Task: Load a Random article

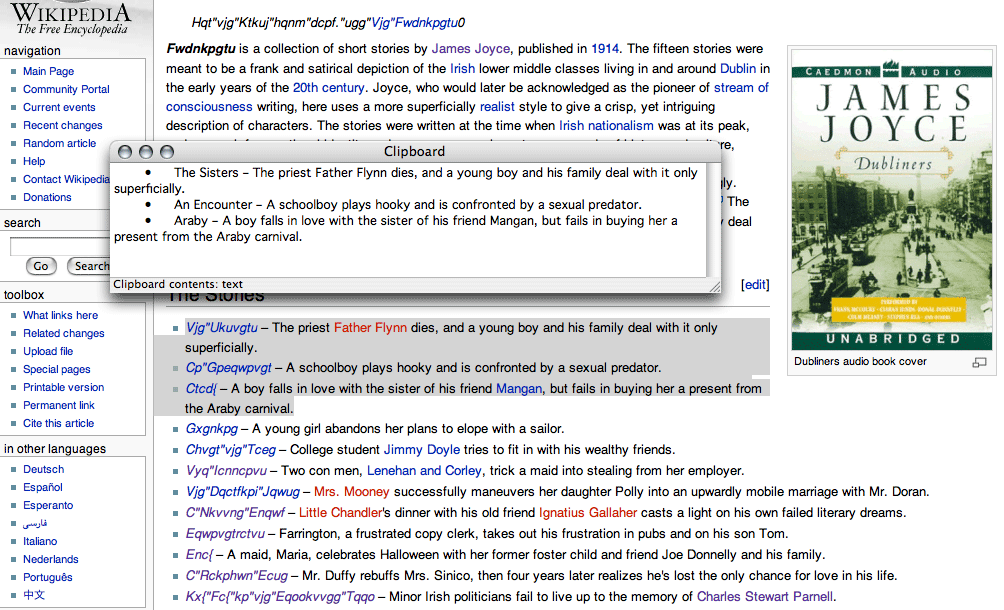Action: pyautogui.click(x=60, y=143)
